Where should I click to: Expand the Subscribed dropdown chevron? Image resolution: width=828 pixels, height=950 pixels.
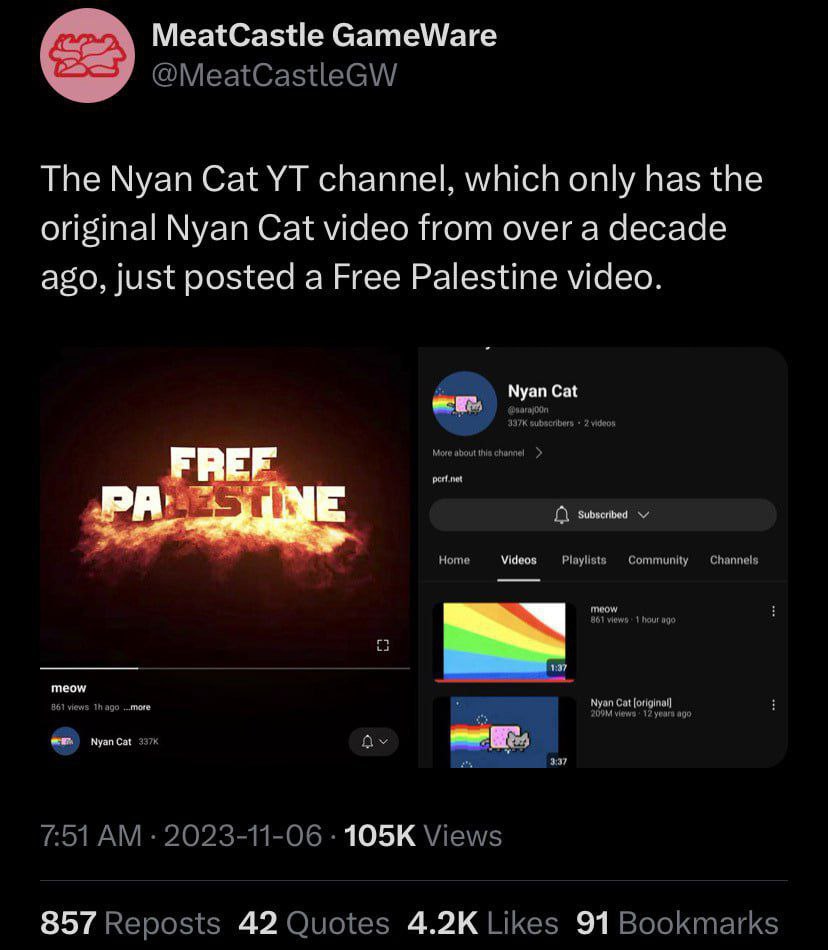pos(643,514)
